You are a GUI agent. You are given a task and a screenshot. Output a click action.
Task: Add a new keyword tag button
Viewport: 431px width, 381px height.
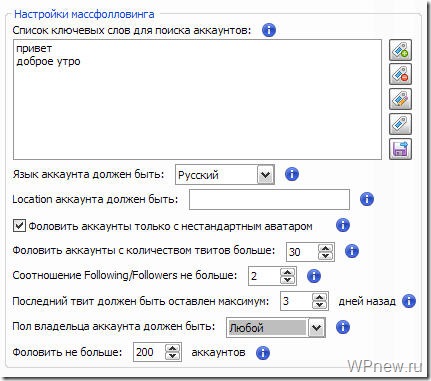[400, 50]
